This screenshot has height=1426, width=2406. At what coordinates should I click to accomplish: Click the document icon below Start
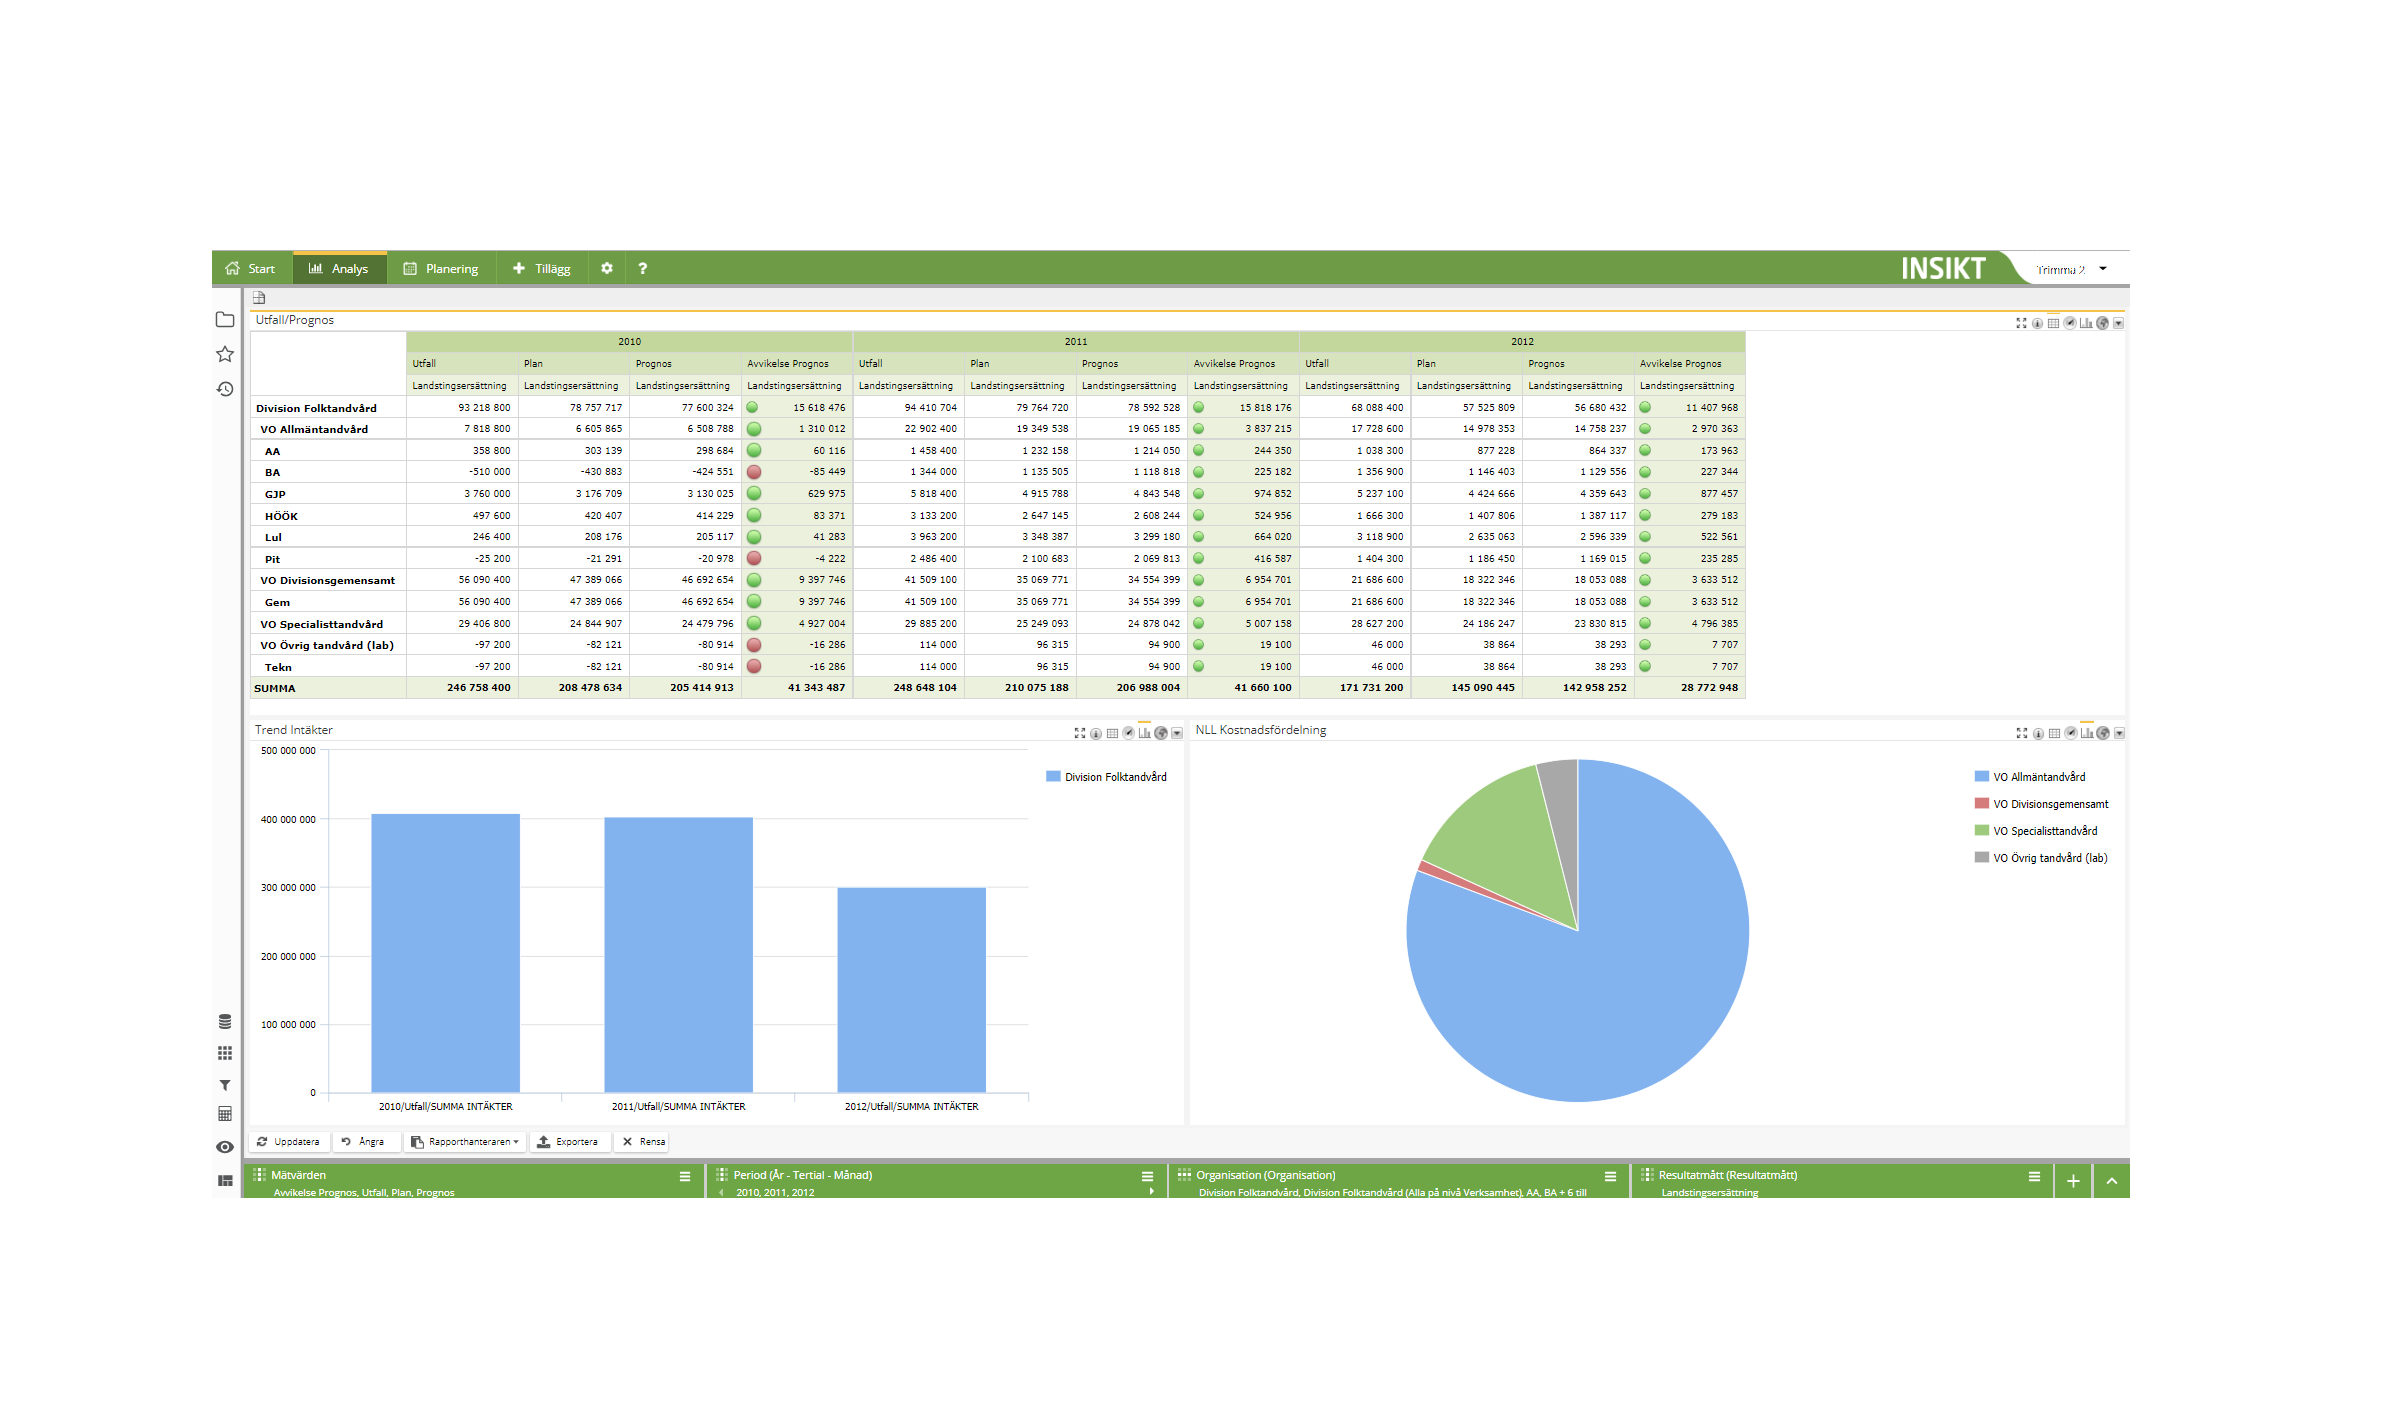coord(259,298)
